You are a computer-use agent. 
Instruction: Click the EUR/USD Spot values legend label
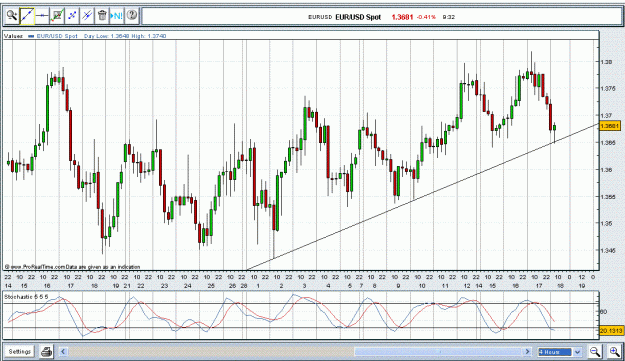click(57, 36)
